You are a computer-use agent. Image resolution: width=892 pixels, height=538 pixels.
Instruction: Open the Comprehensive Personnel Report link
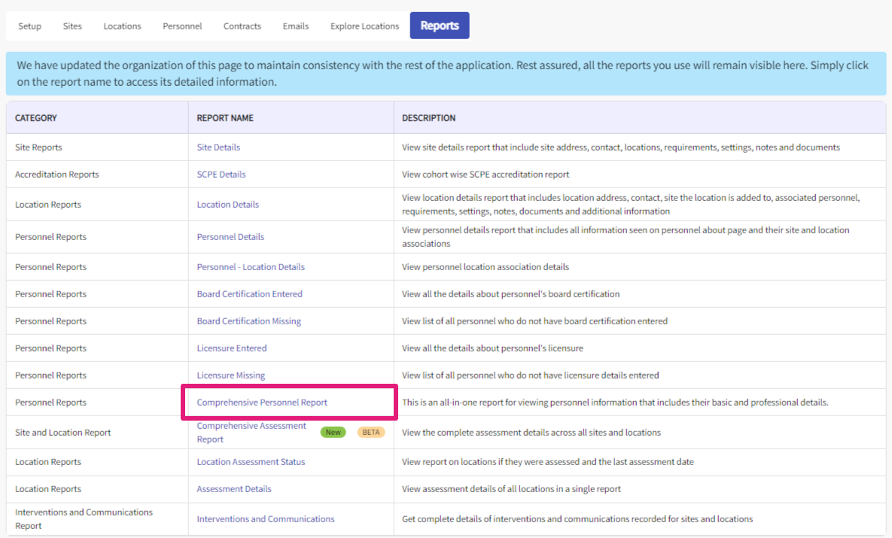pyautogui.click(x=262, y=402)
